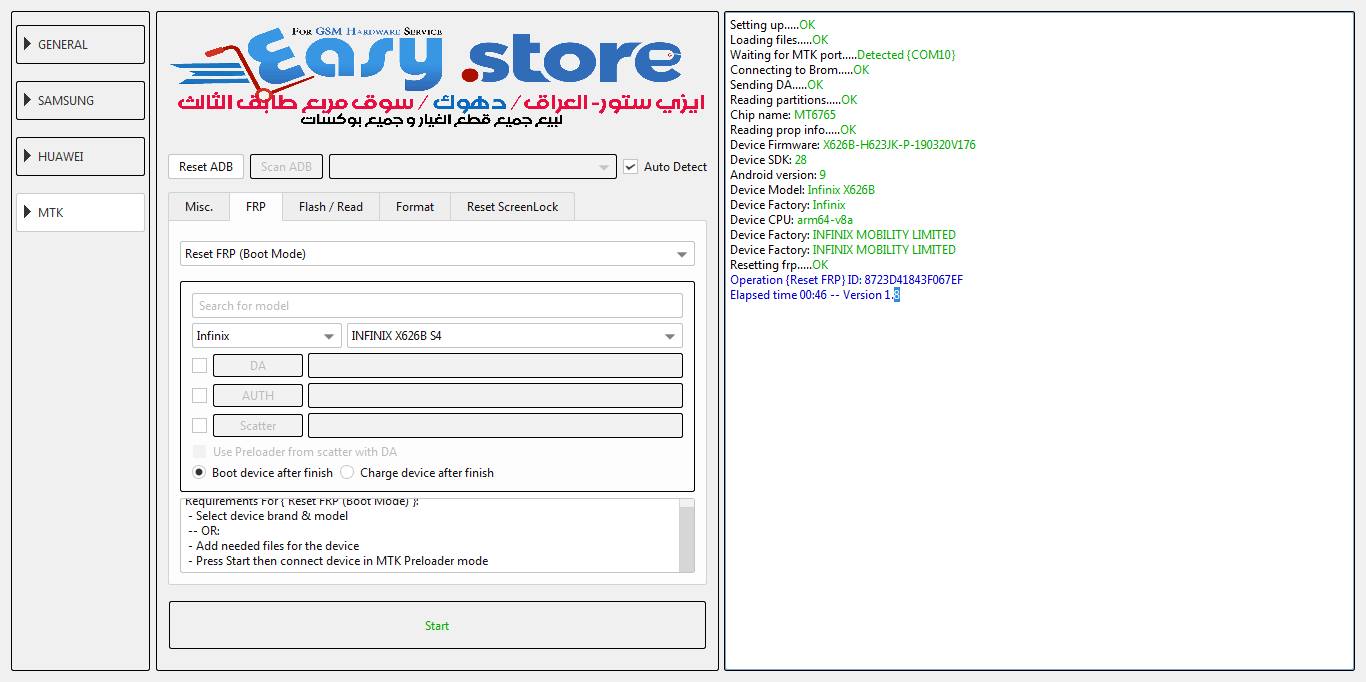This screenshot has width=1366, height=682.
Task: Click the requirements box scrollbar
Action: pyautogui.click(x=687, y=535)
